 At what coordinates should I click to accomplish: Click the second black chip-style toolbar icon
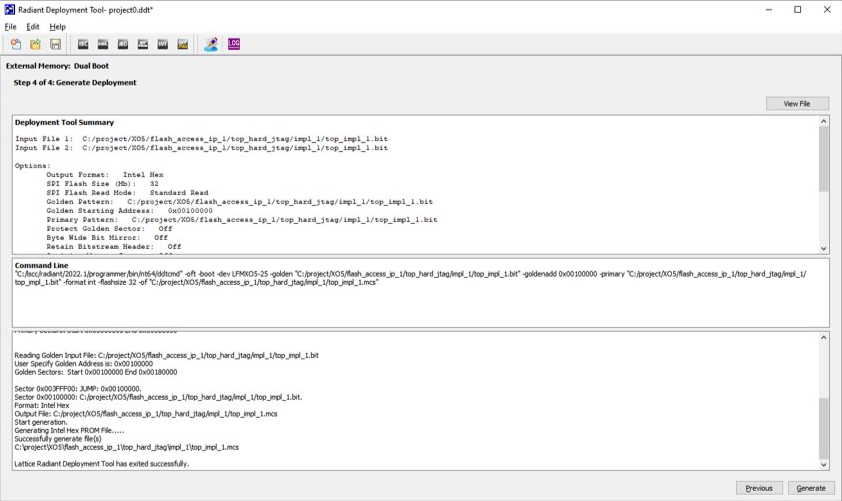click(103, 44)
